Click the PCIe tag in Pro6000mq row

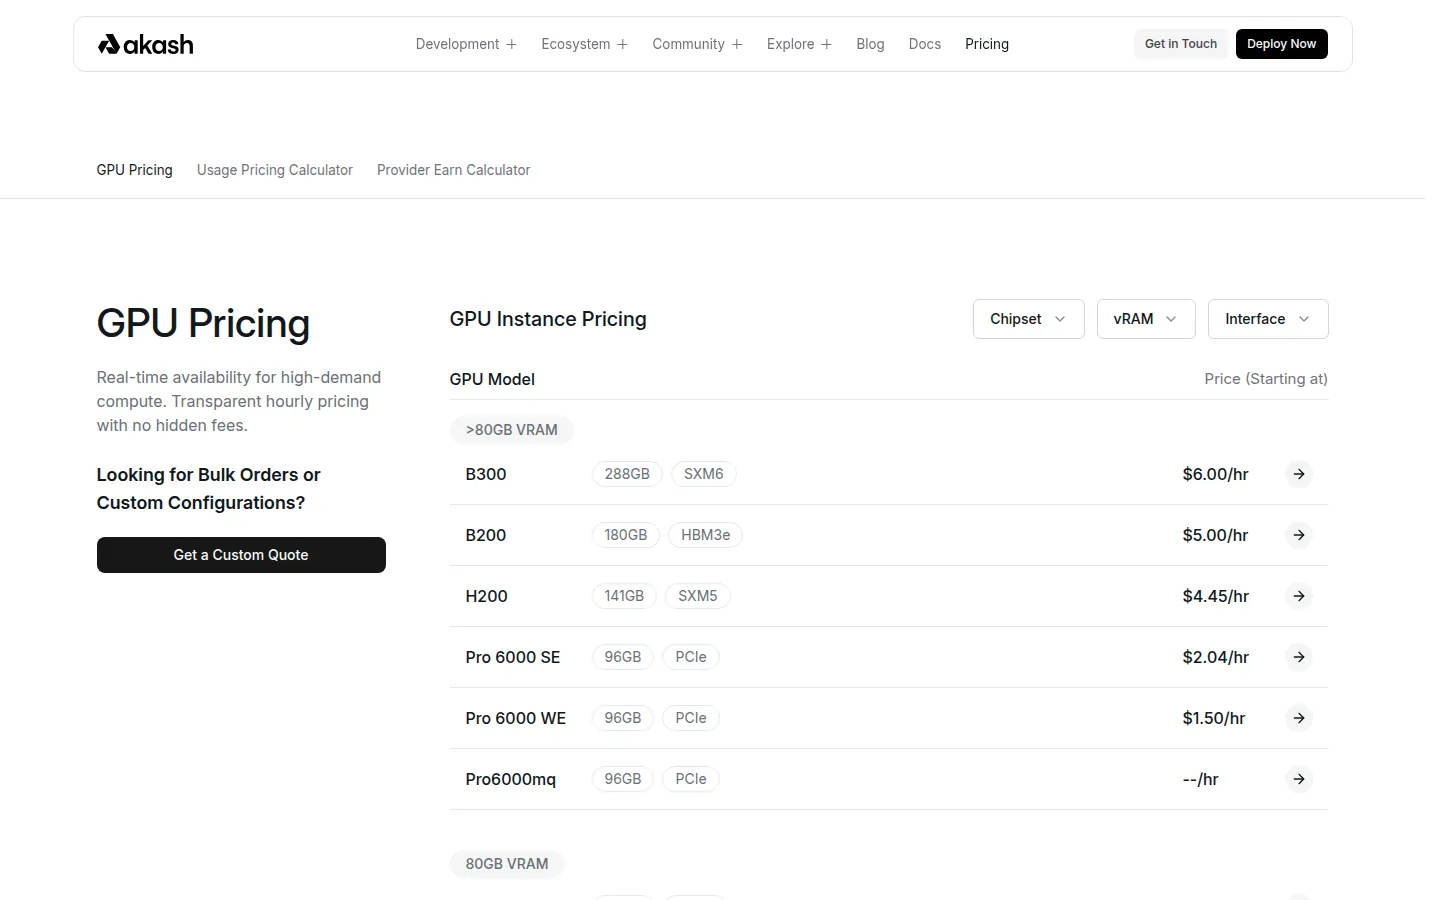691,779
